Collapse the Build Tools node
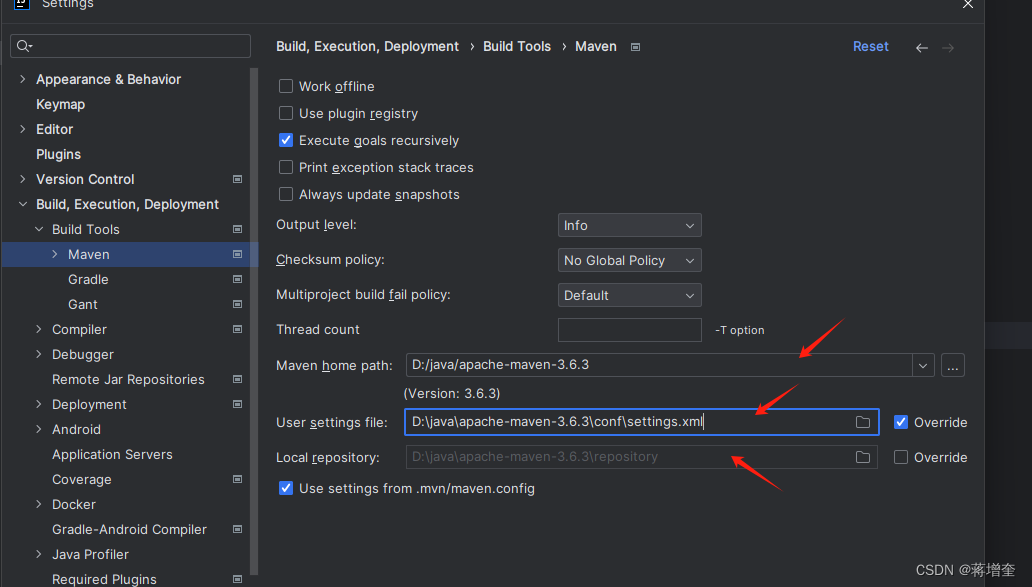 coord(39,229)
